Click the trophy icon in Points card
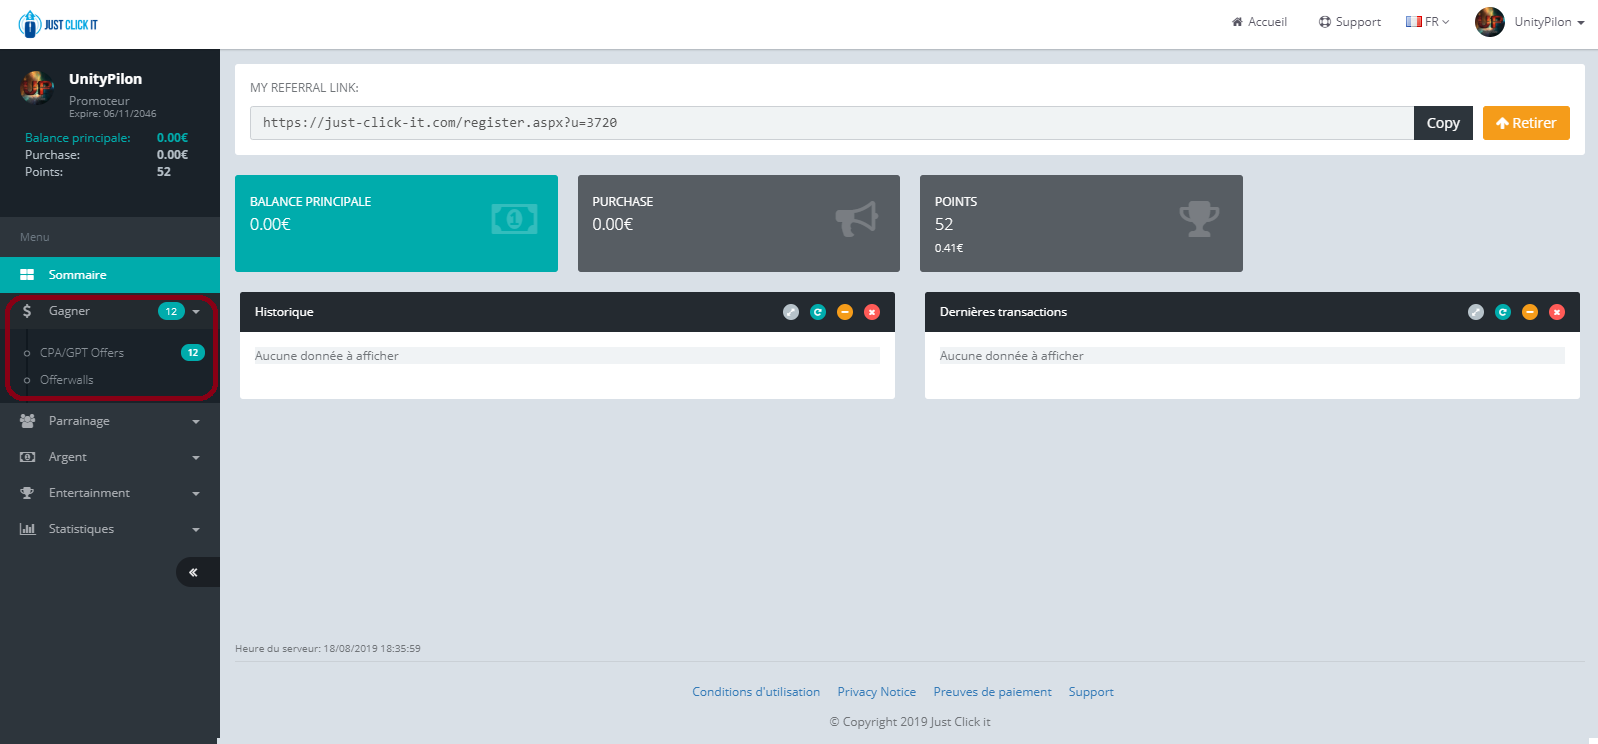Screen dimensions: 1598x744 [1199, 219]
